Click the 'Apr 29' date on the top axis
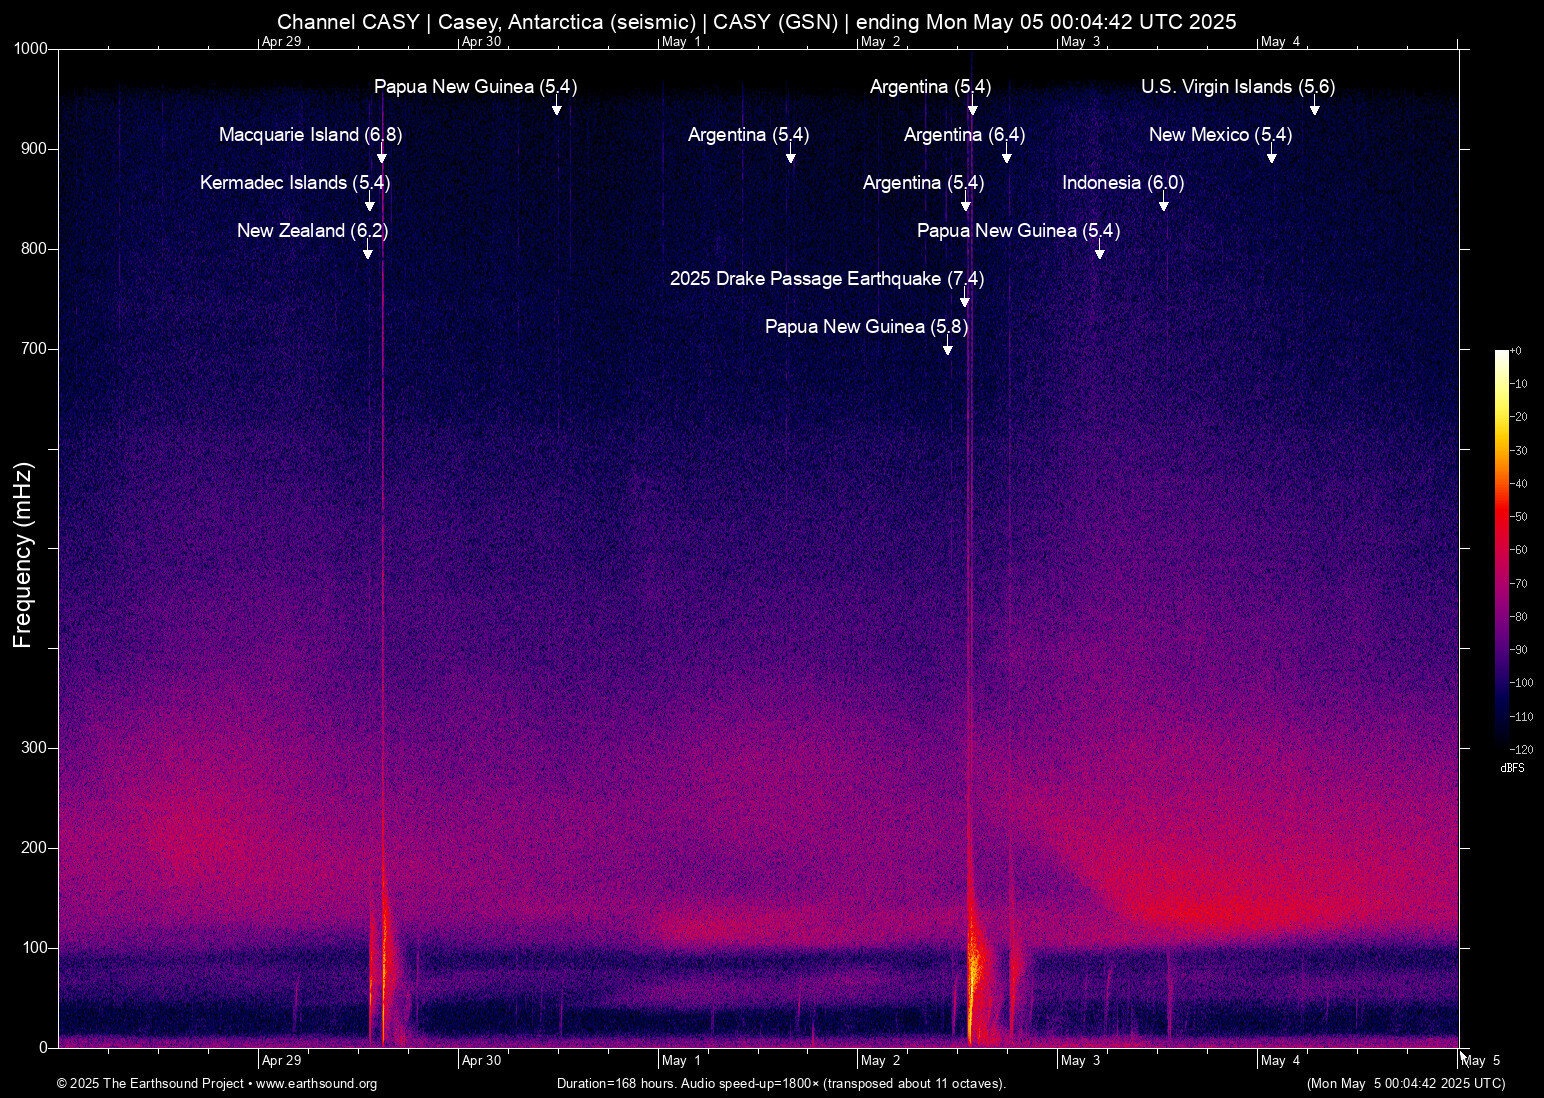 (x=281, y=42)
